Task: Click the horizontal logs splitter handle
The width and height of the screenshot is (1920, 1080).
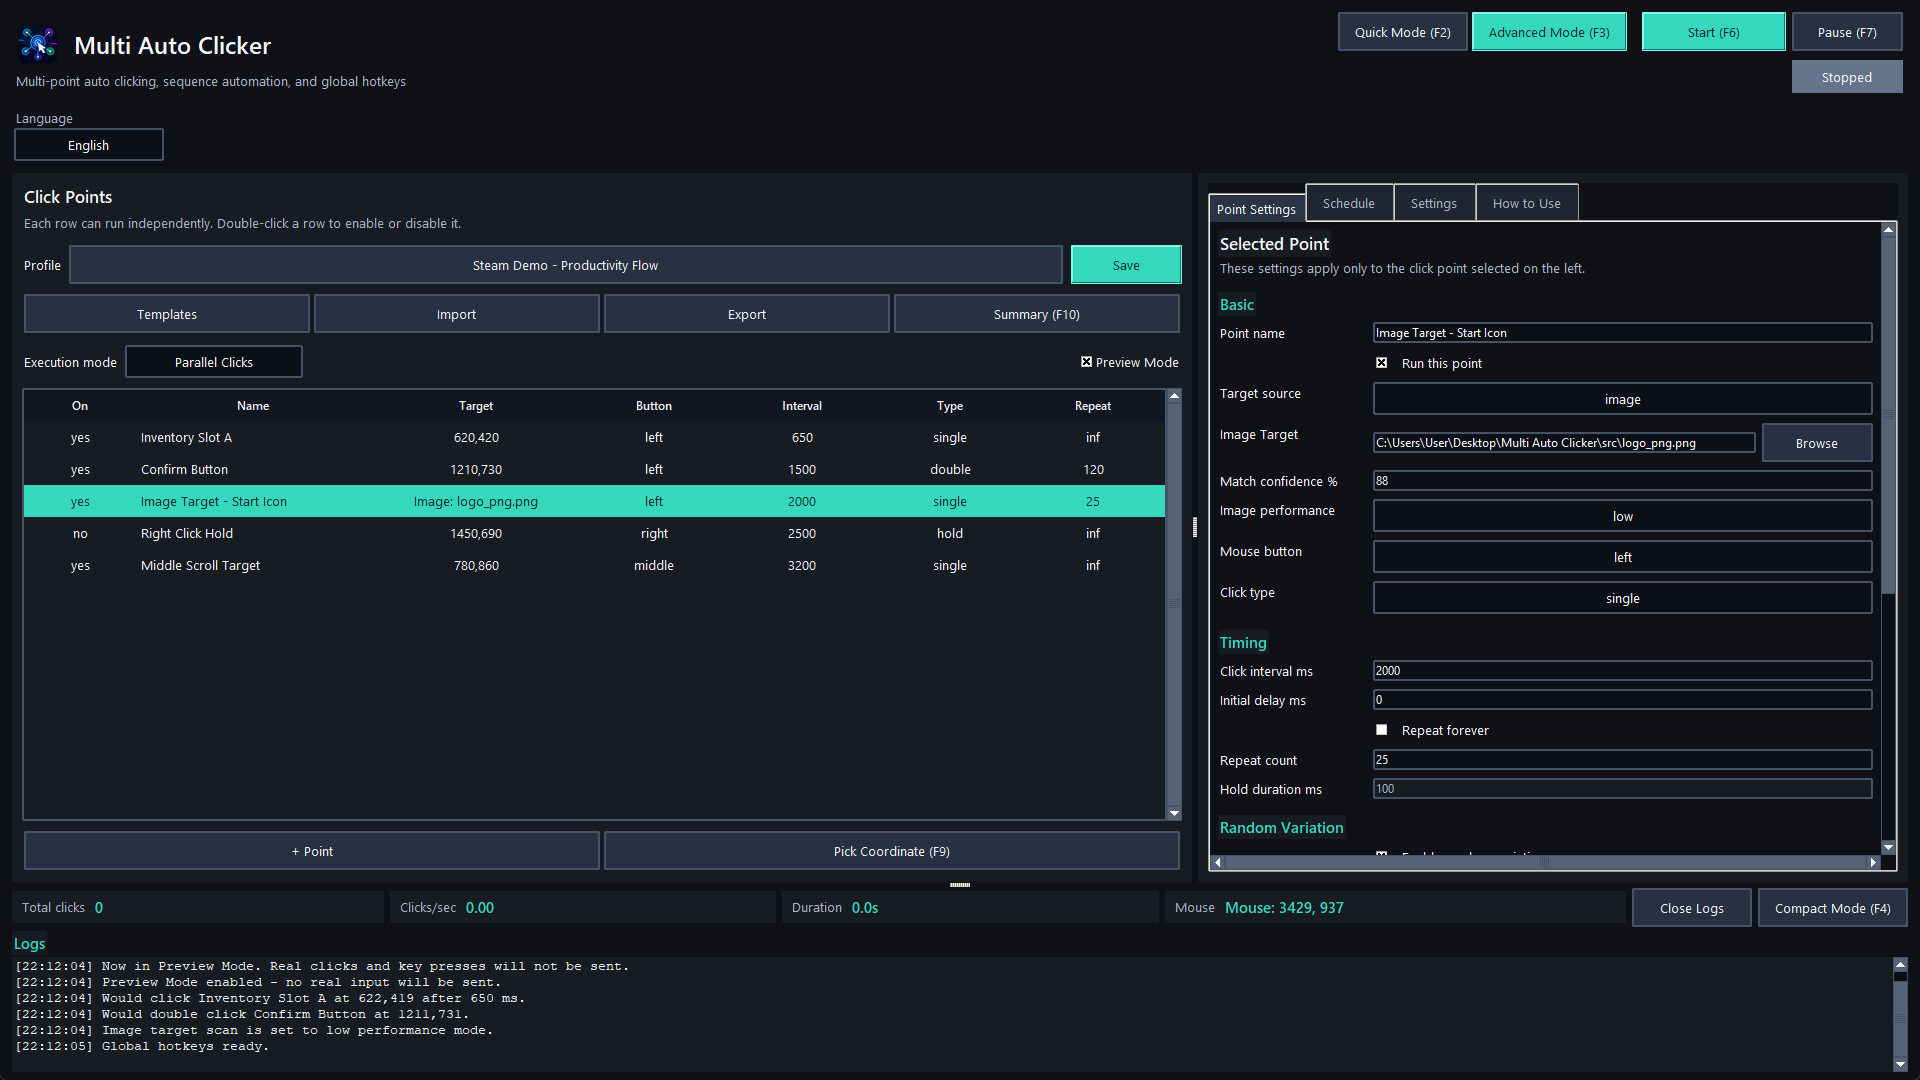Action: click(x=960, y=885)
